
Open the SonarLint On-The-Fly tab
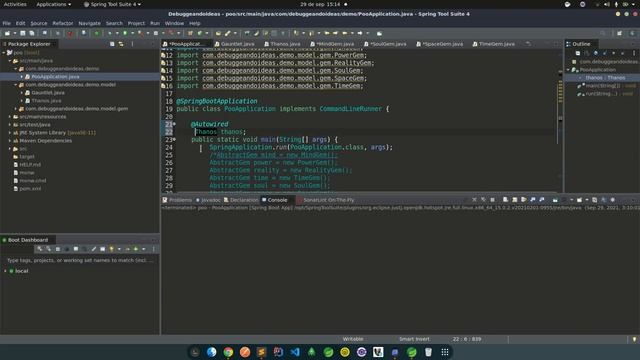(325, 200)
